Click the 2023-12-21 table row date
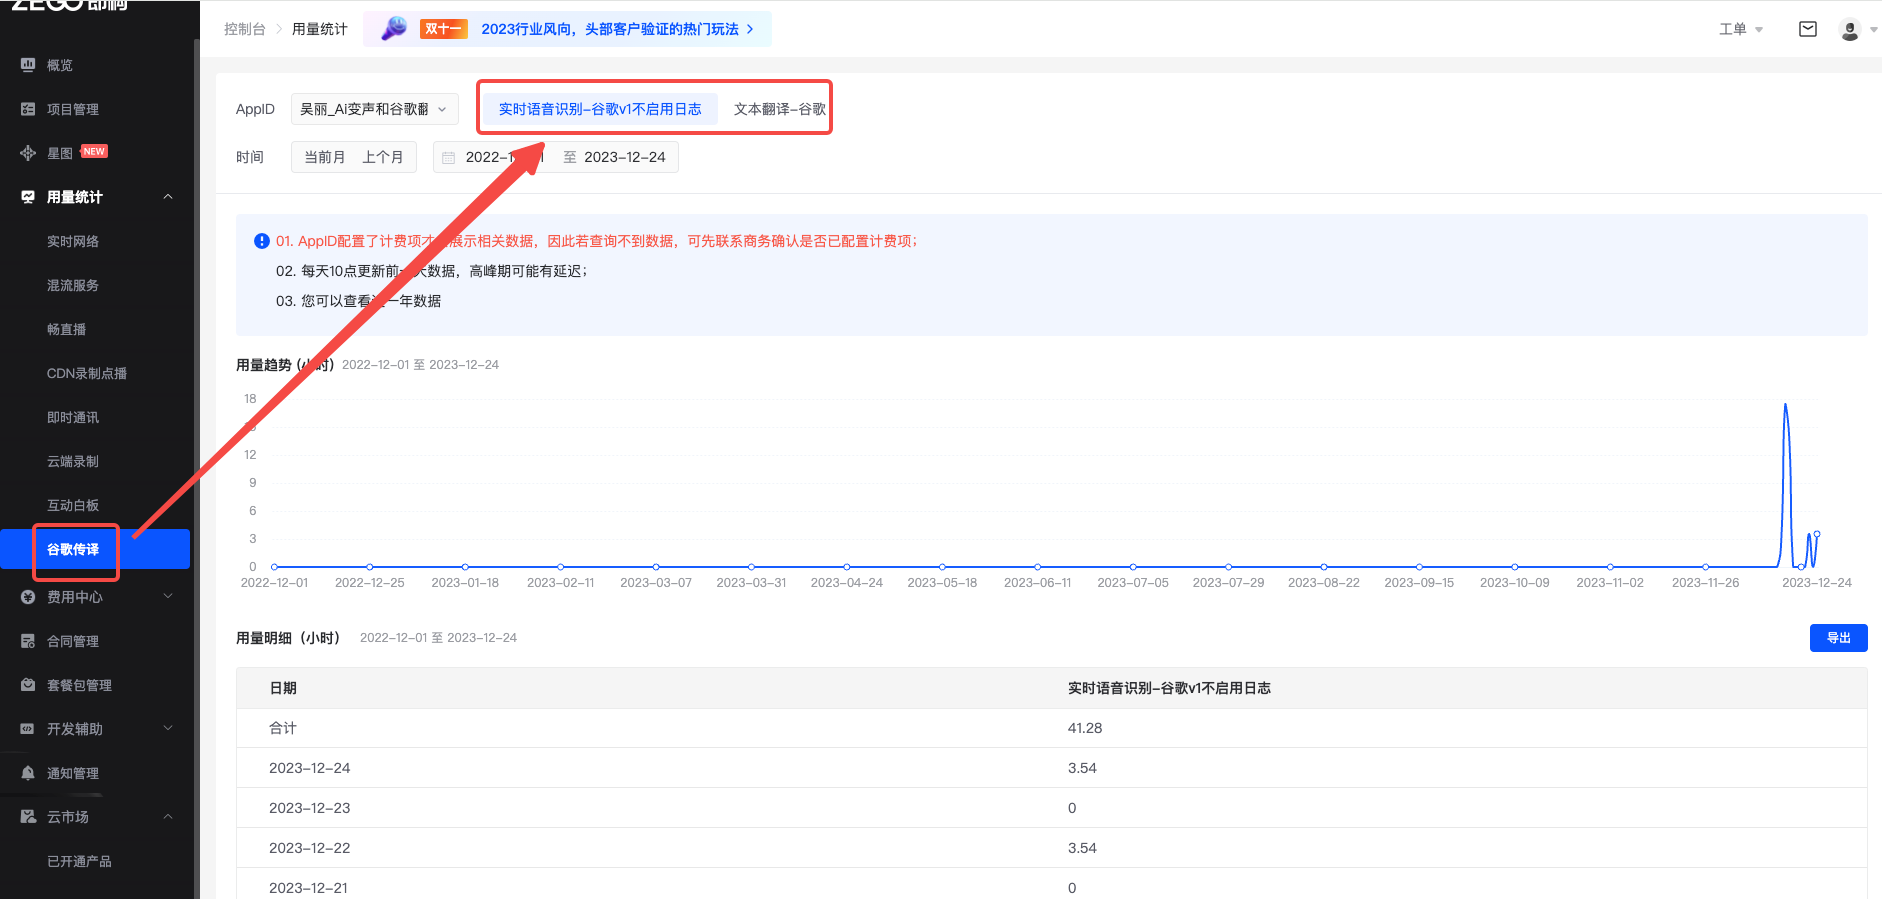1882x899 pixels. (x=309, y=888)
